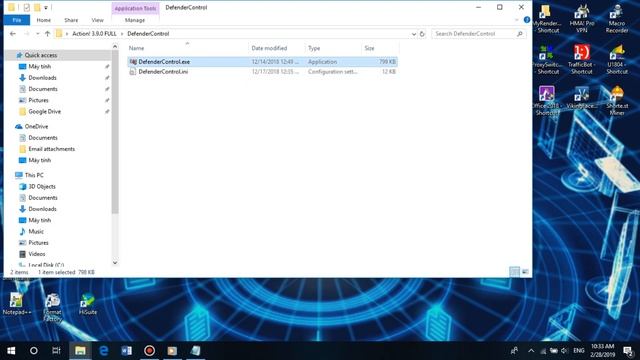Viewport: 640px width, 360px height.
Task: Click the Action! 3.9.0 FULL breadcrumb
Action: [x=94, y=34]
